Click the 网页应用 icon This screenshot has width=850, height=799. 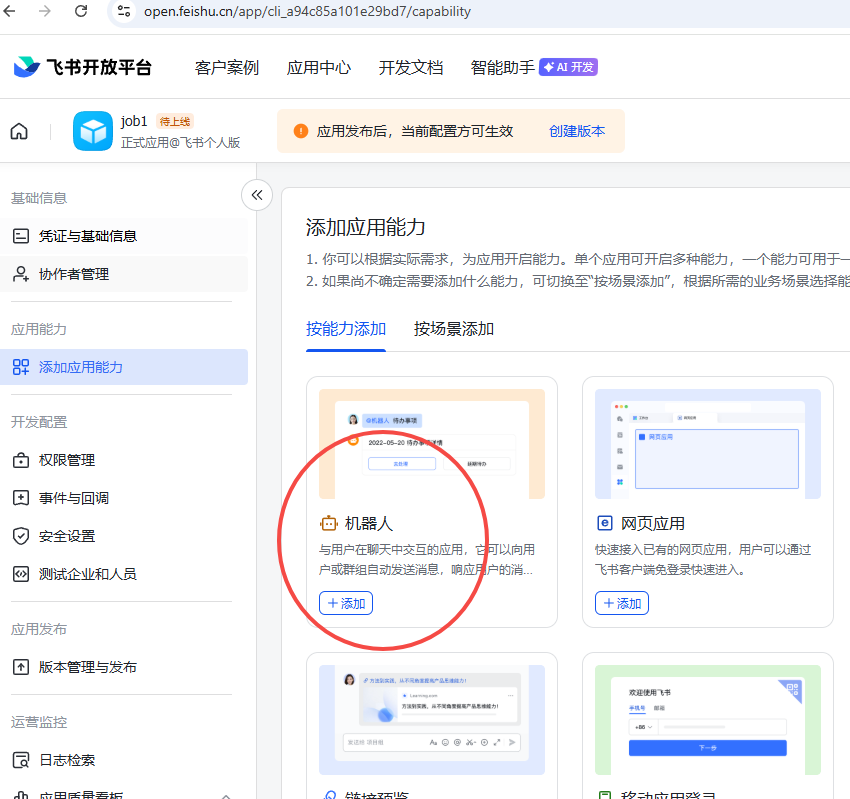pos(604,523)
